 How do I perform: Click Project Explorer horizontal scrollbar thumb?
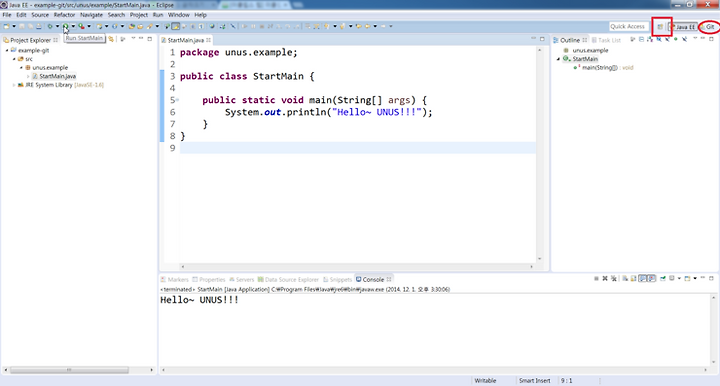coord(69,369)
